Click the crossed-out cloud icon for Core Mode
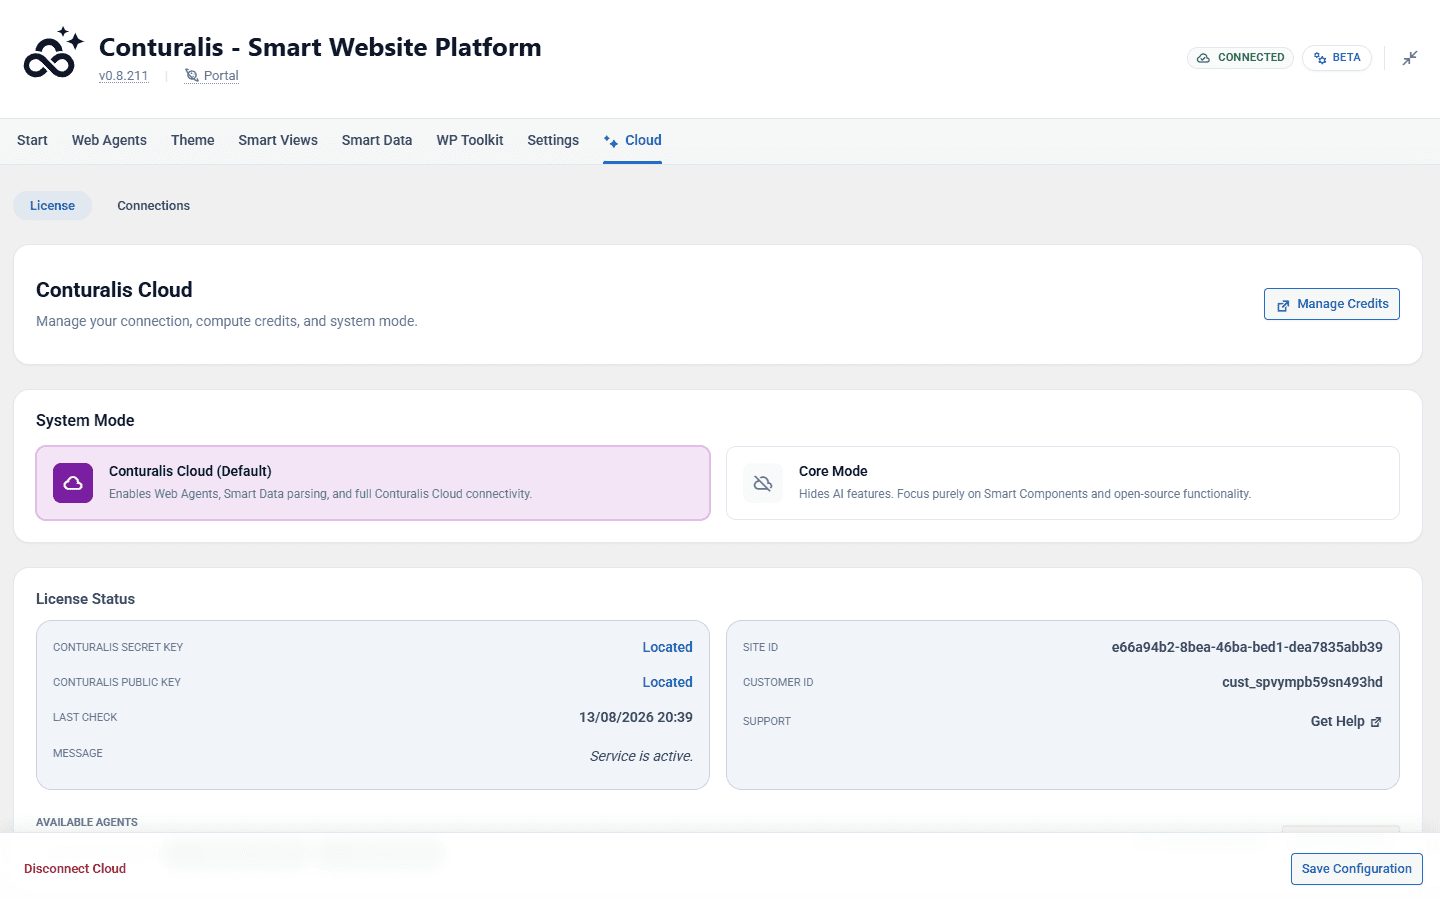 click(x=763, y=483)
